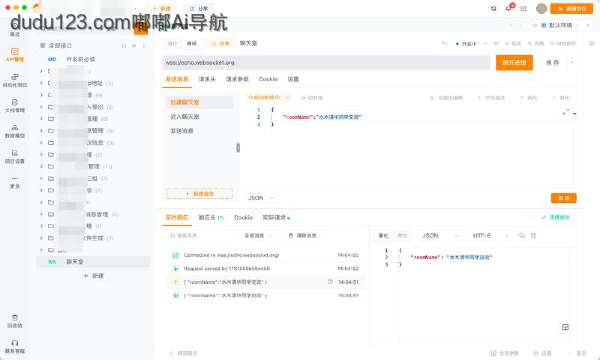Click the 聊天室 title in the tab bar

tap(248, 43)
